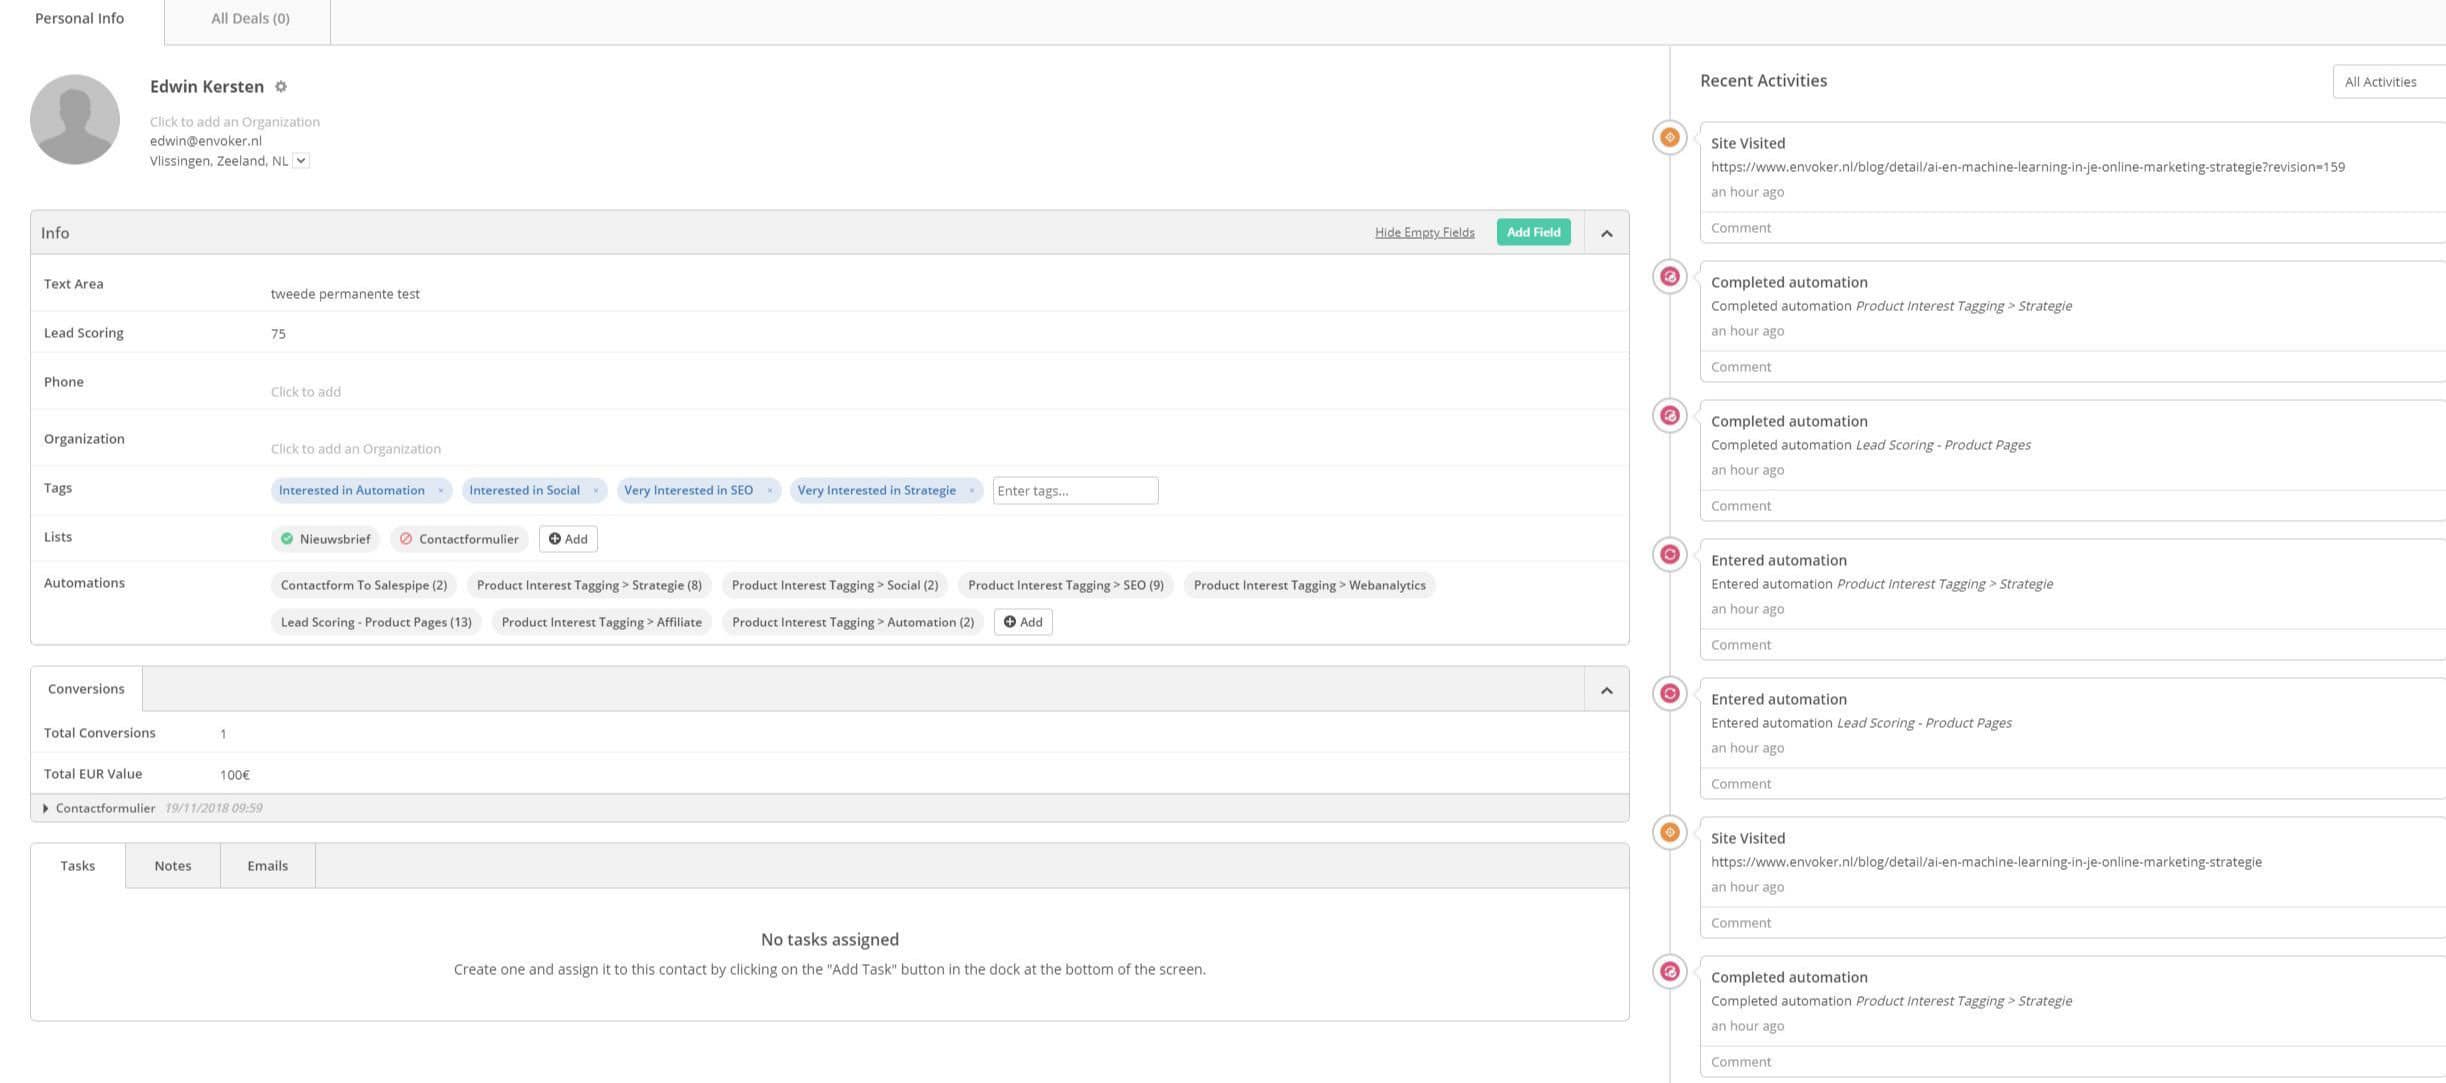Click the last Completed automation timeline icon

click(x=1669, y=972)
